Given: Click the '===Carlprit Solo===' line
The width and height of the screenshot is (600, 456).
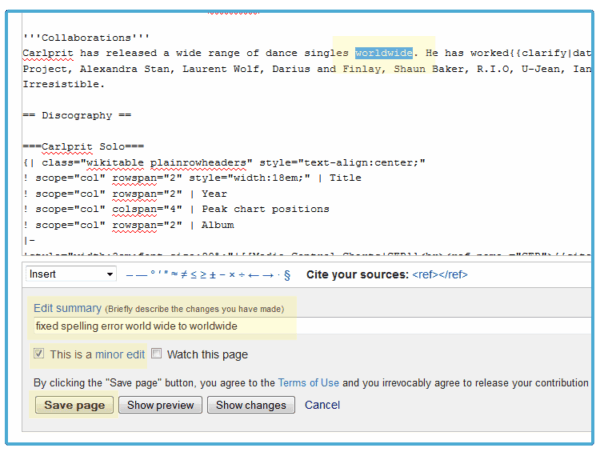Looking at the screenshot, I should [x=83, y=147].
